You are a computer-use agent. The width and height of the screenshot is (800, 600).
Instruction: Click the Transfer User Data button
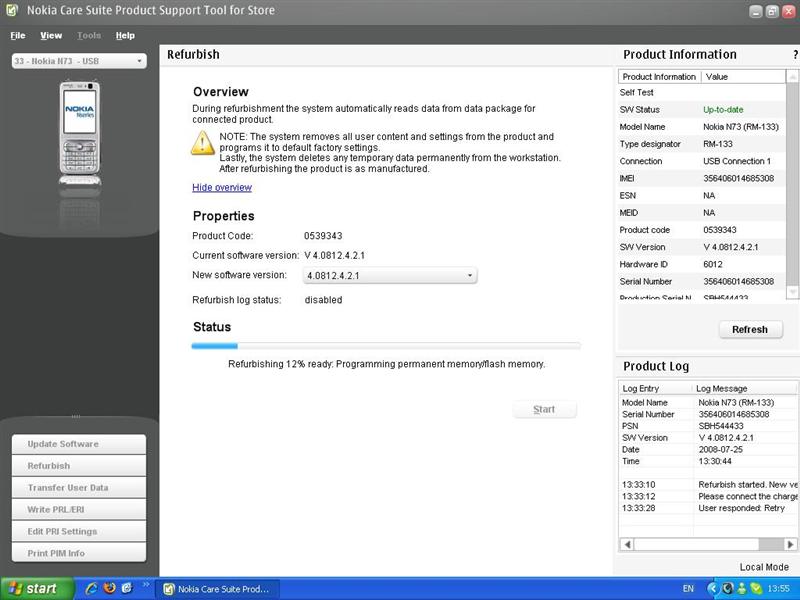[79, 488]
